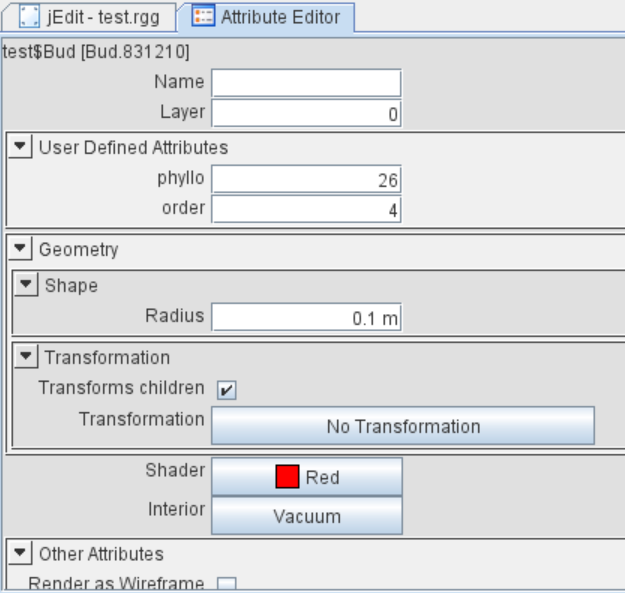Click the Name input field
This screenshot has width=625, height=593.
(306, 83)
